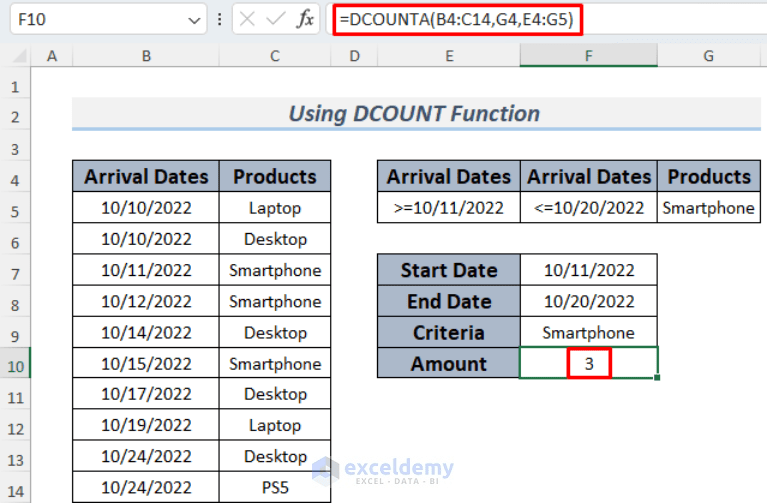Select column G header
Viewport: 767px width, 503px height.
[x=708, y=56]
